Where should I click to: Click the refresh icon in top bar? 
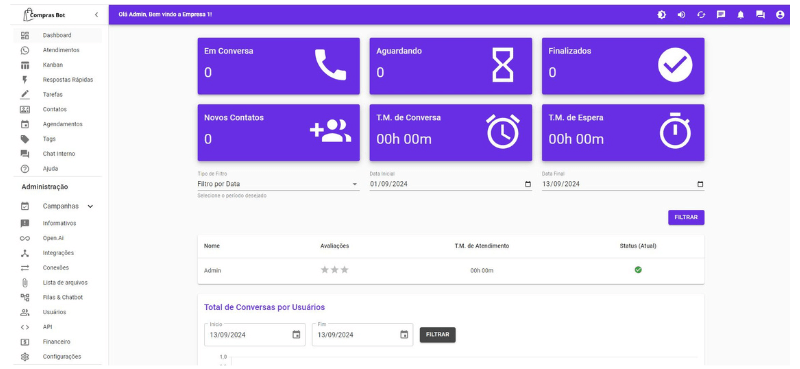[701, 15]
